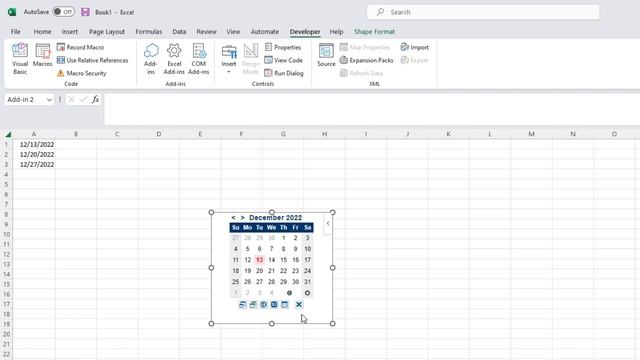Select cell with 12/20/2022
Image resolution: width=640 pixels, height=360 pixels.
click(x=34, y=154)
